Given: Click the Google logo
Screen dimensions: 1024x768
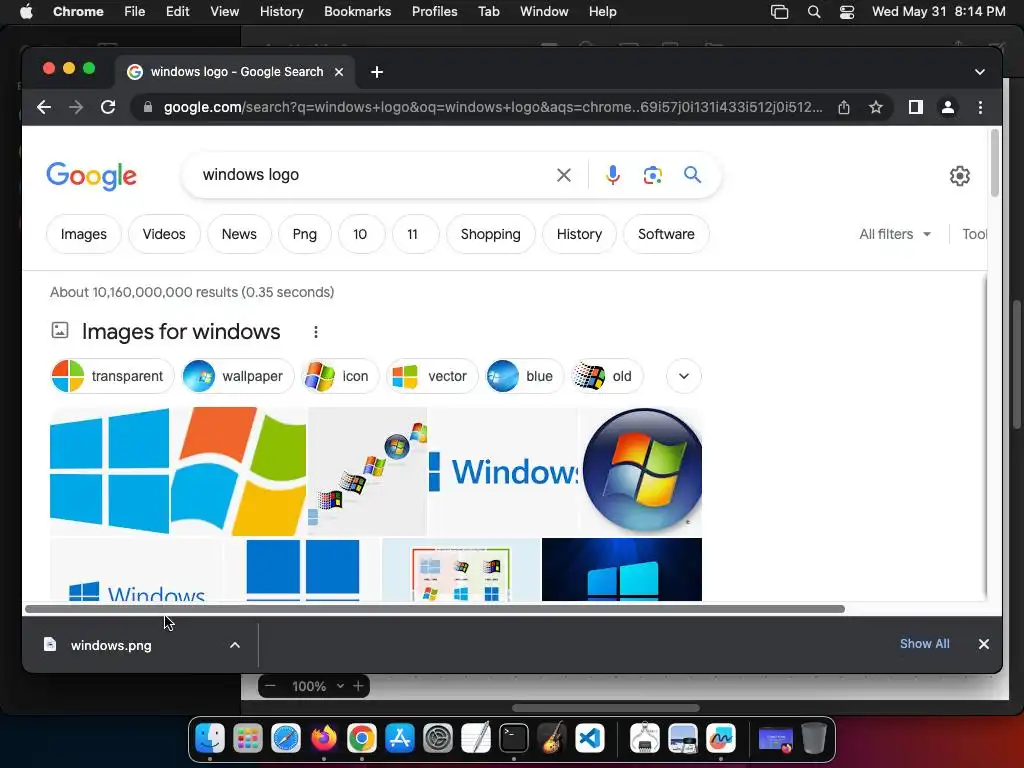Looking at the screenshot, I should point(91,176).
